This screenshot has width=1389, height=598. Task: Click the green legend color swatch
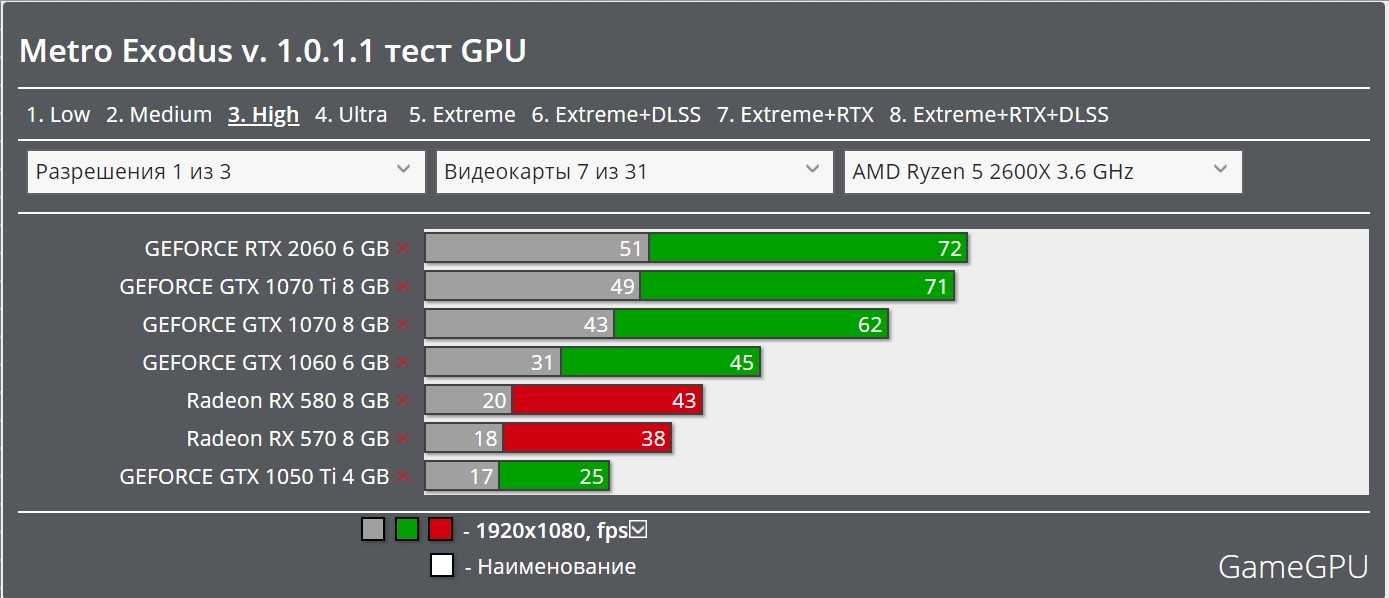click(407, 529)
